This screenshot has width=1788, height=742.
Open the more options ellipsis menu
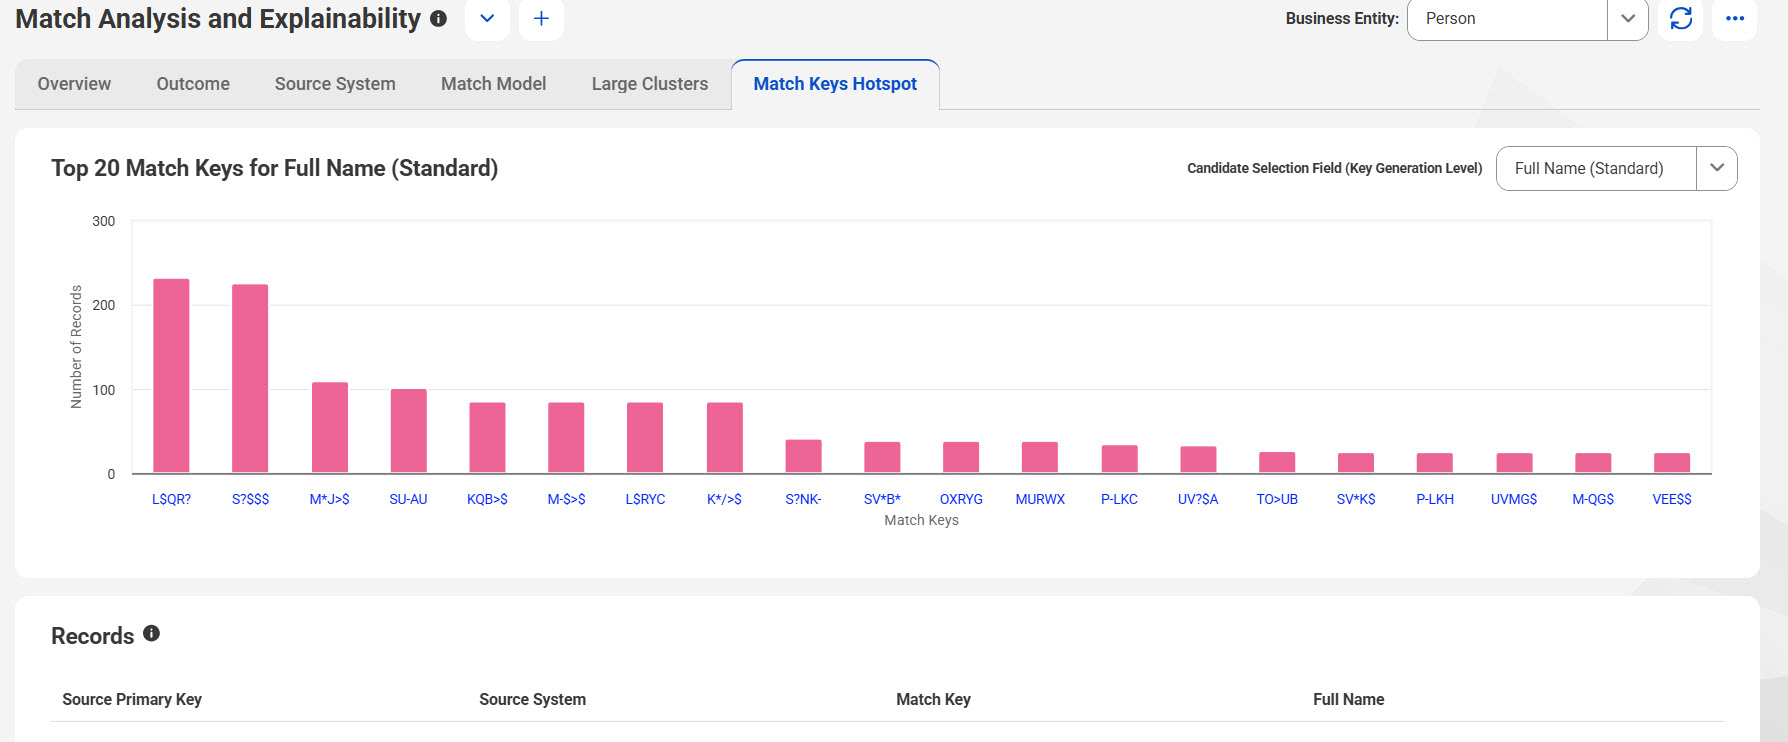pos(1735,19)
